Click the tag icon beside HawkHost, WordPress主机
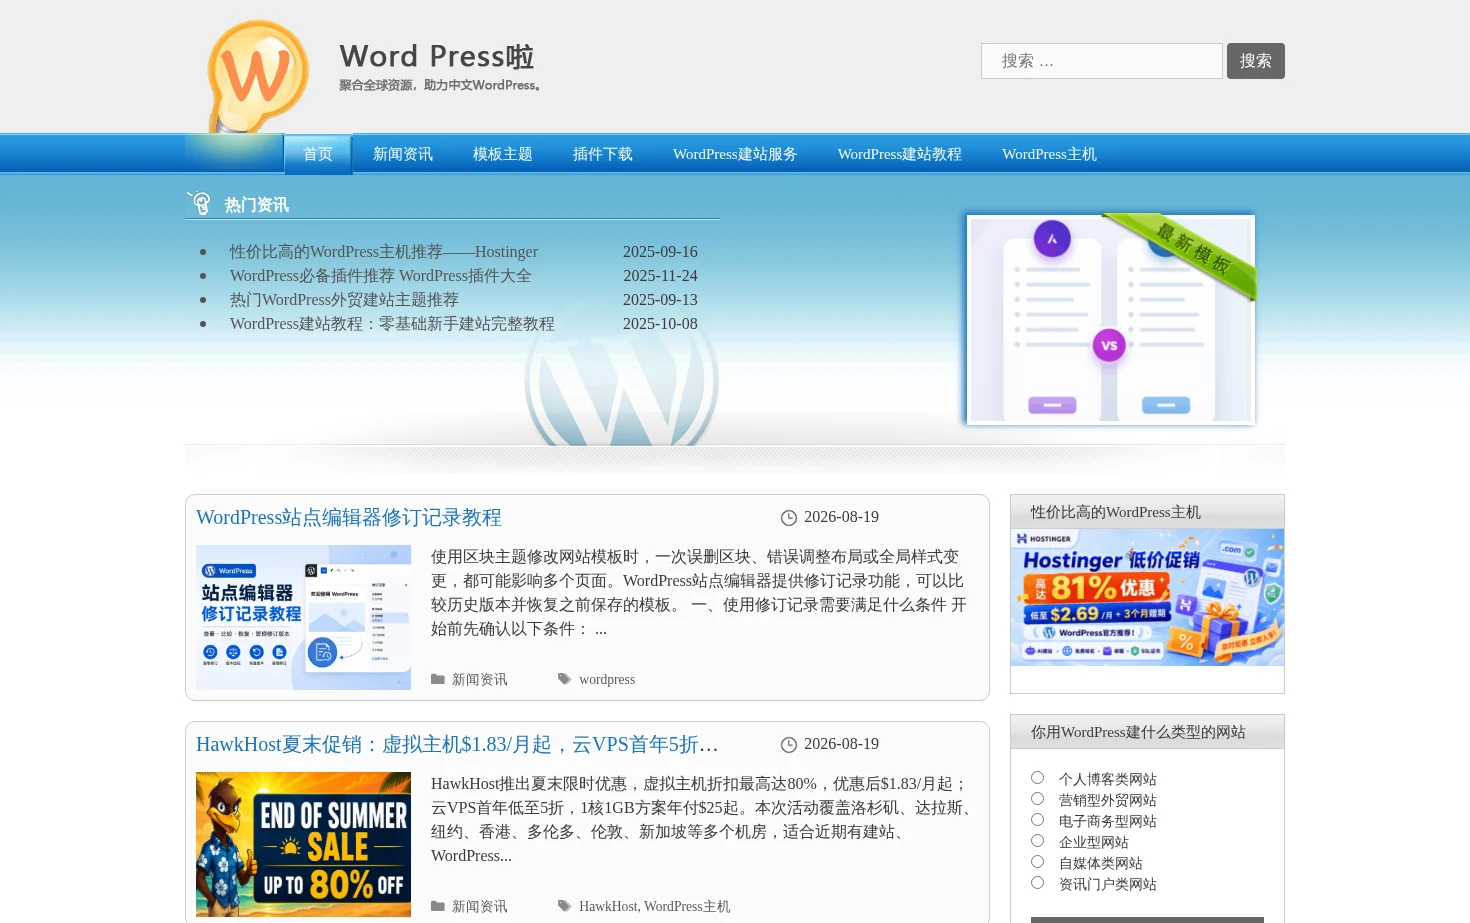 click(565, 906)
